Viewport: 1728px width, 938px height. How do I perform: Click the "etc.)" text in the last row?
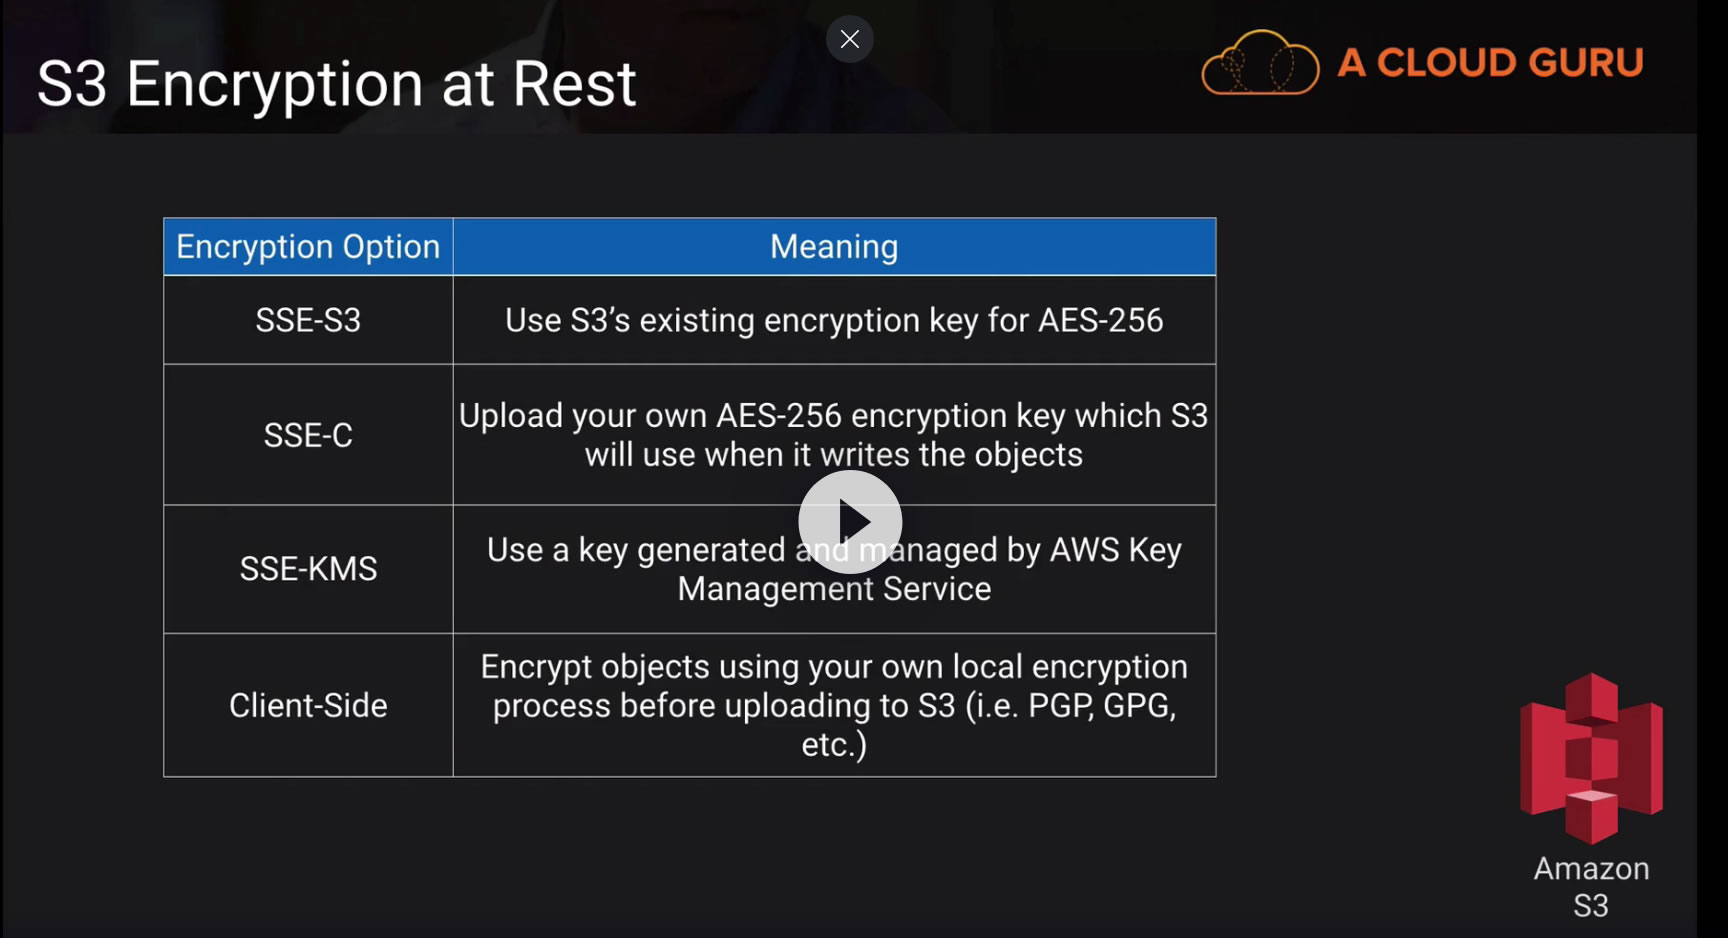834,745
